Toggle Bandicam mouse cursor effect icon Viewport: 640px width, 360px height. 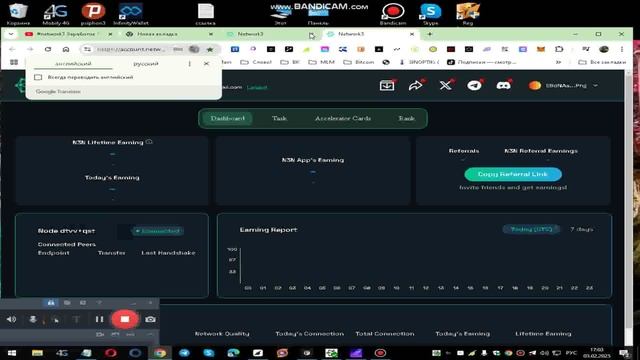(56, 320)
